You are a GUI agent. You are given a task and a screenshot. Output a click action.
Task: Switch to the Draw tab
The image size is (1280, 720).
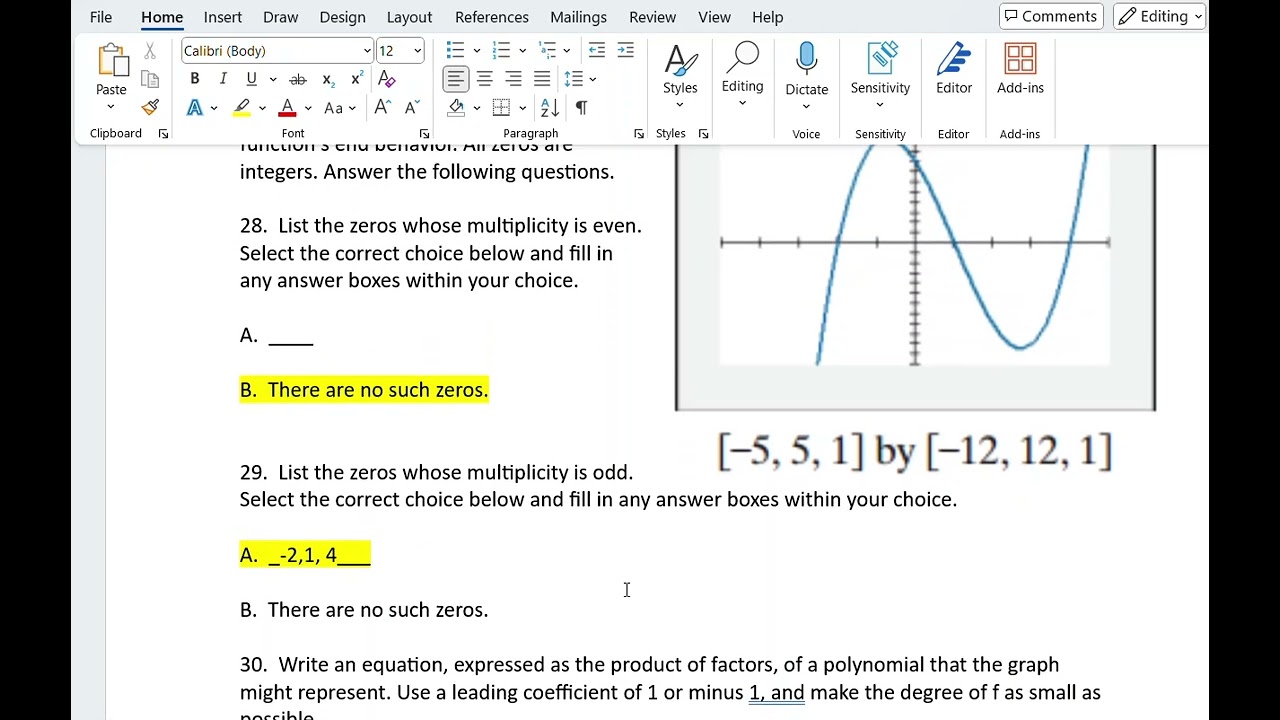pos(280,17)
